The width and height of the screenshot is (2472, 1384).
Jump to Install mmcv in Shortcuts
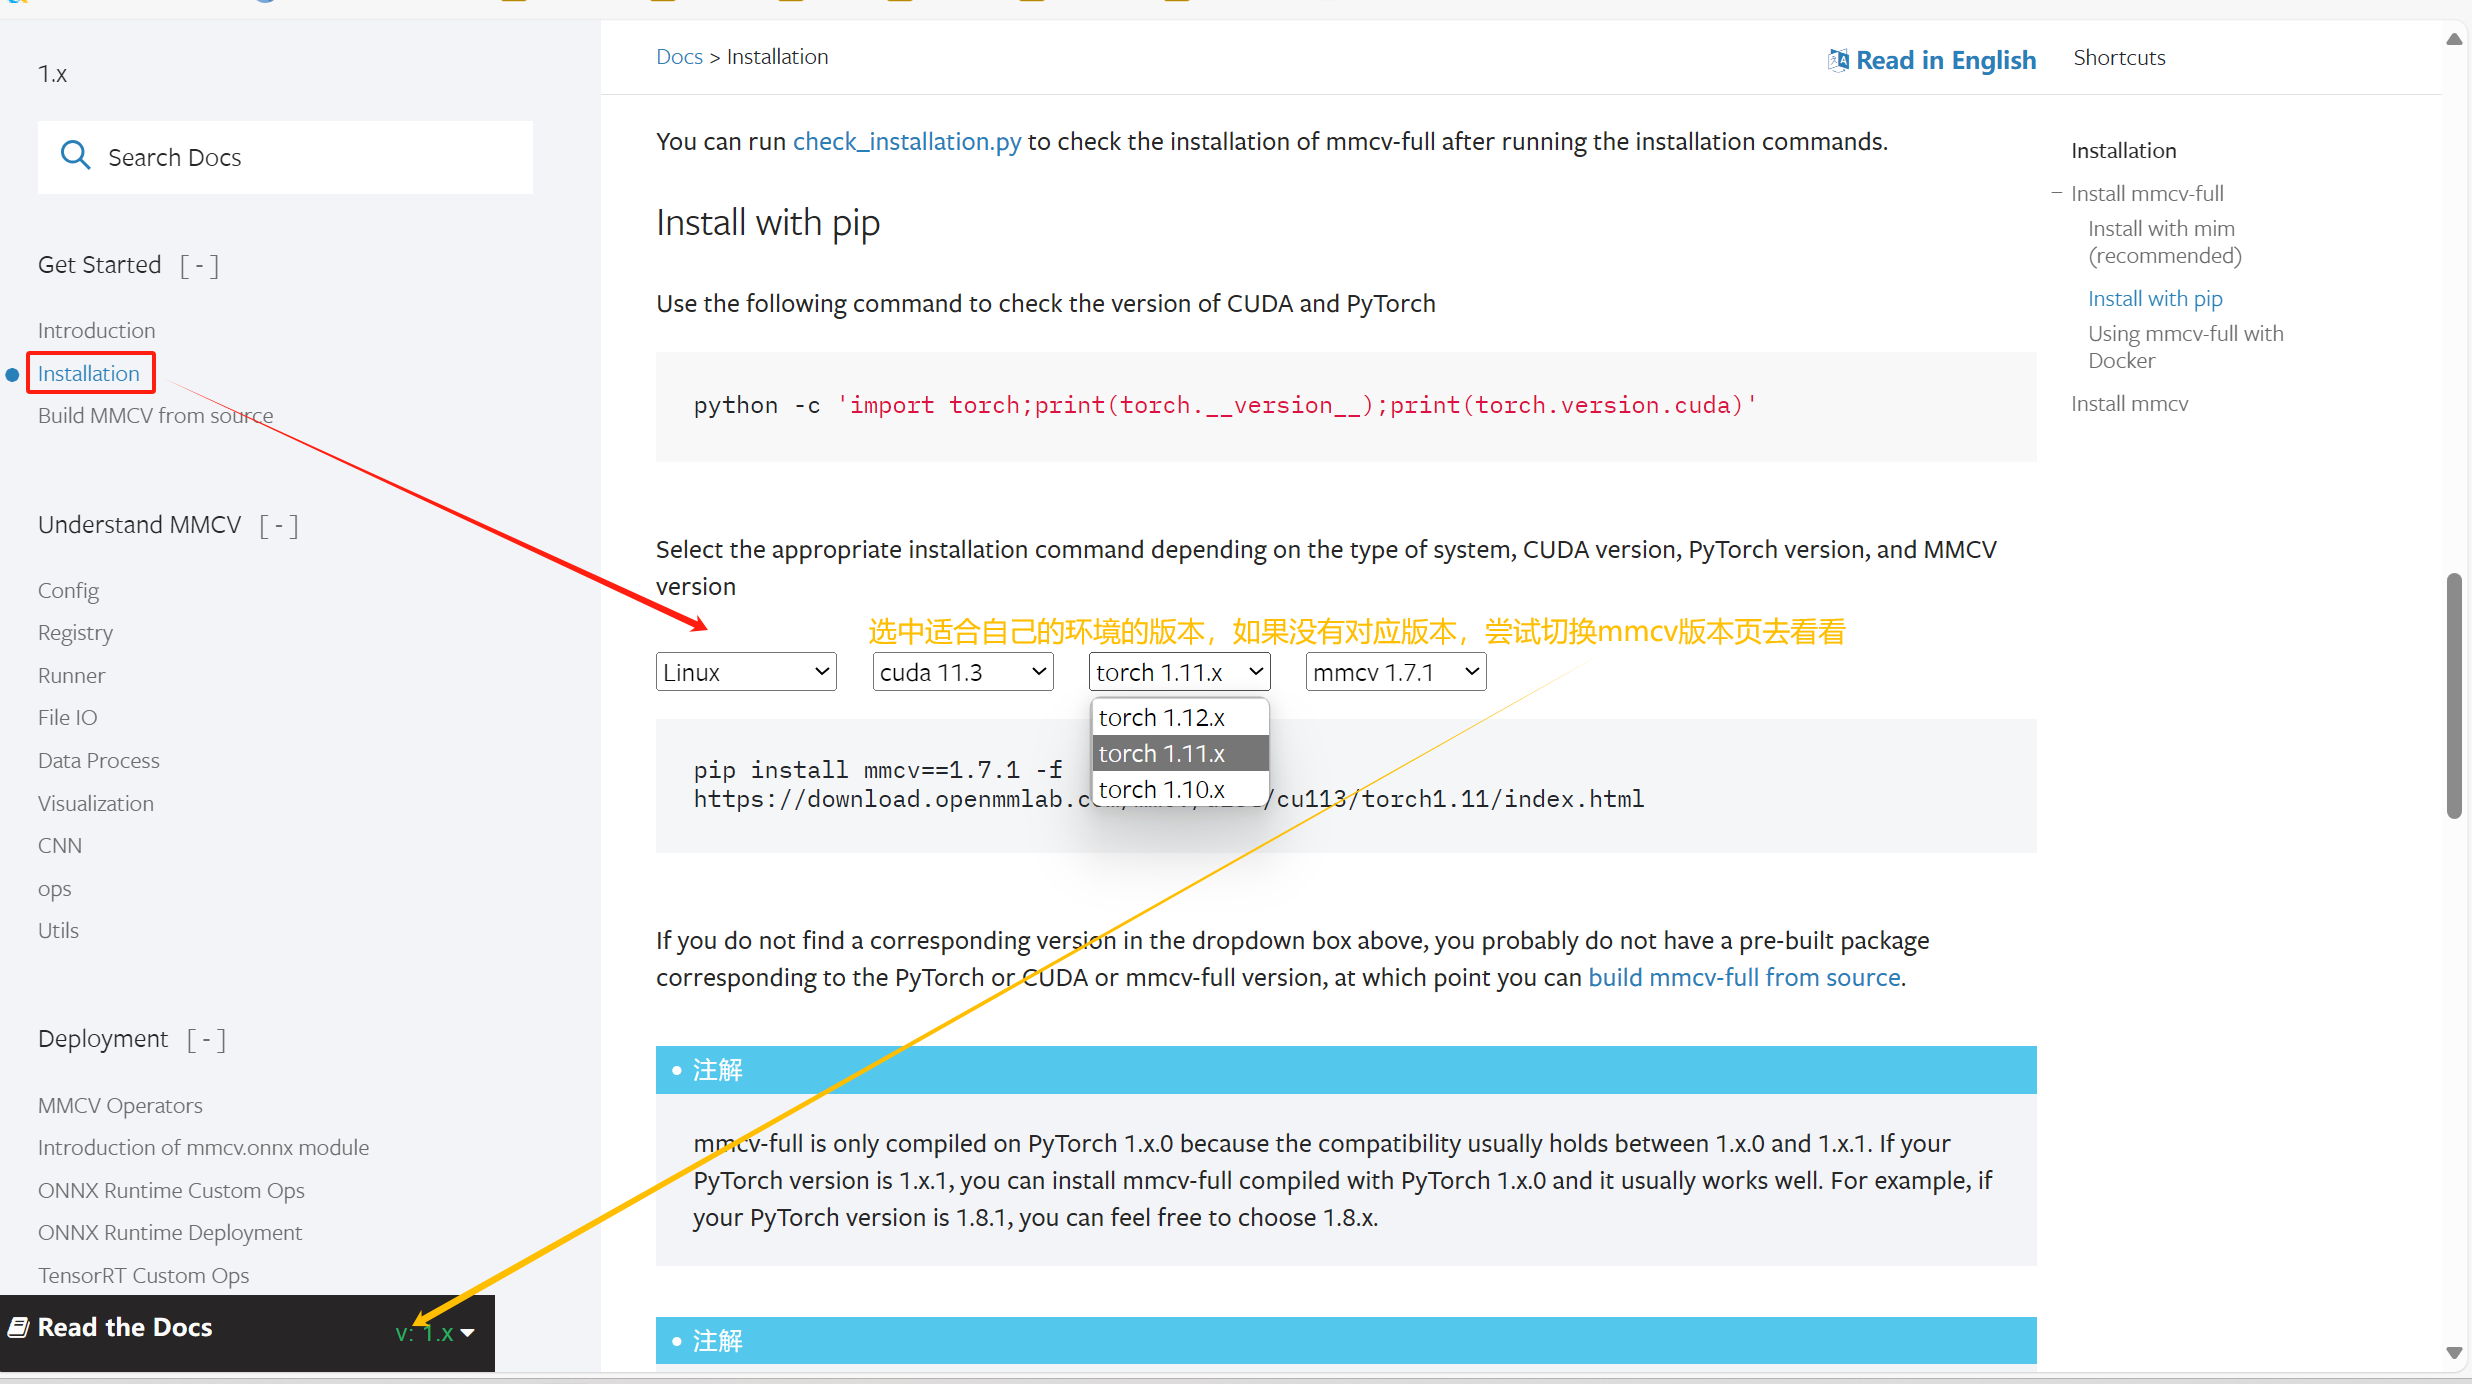(2129, 403)
